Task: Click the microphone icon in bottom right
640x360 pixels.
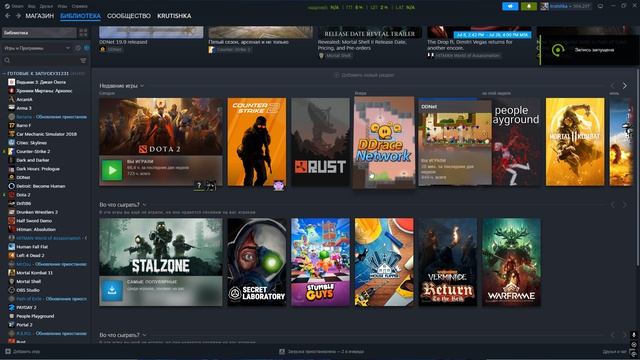Action: pos(634,334)
